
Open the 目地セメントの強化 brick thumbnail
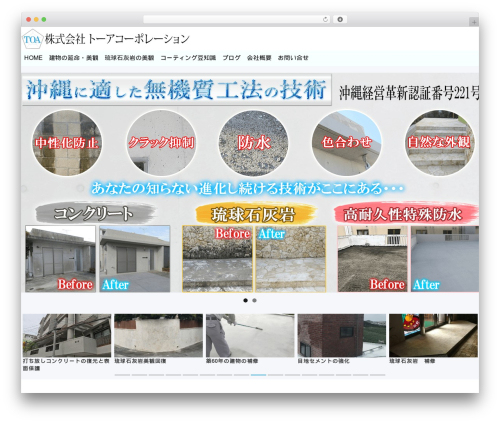(x=342, y=335)
